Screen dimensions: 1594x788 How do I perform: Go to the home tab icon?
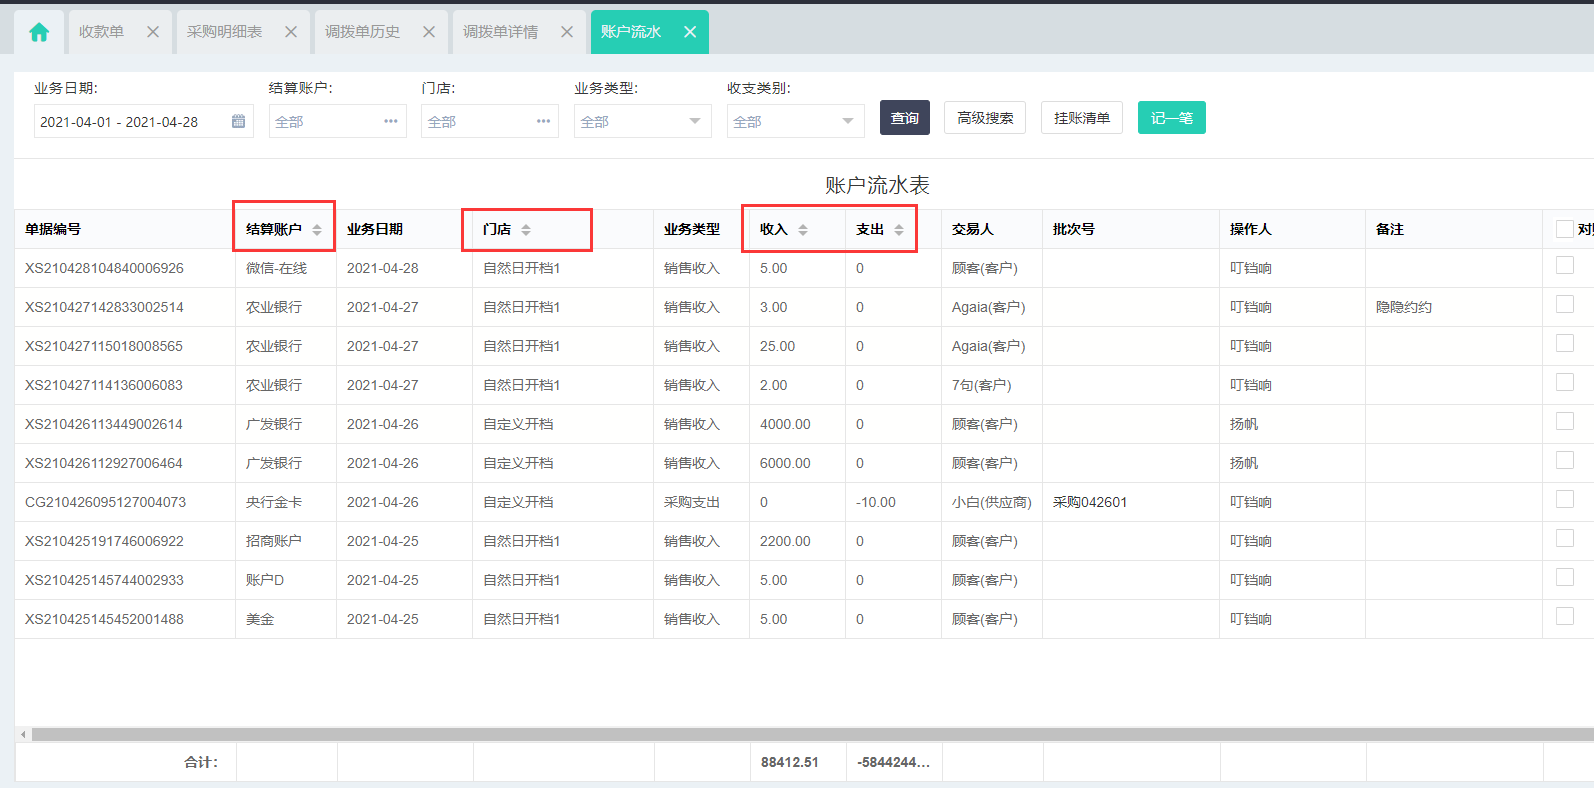[x=39, y=32]
